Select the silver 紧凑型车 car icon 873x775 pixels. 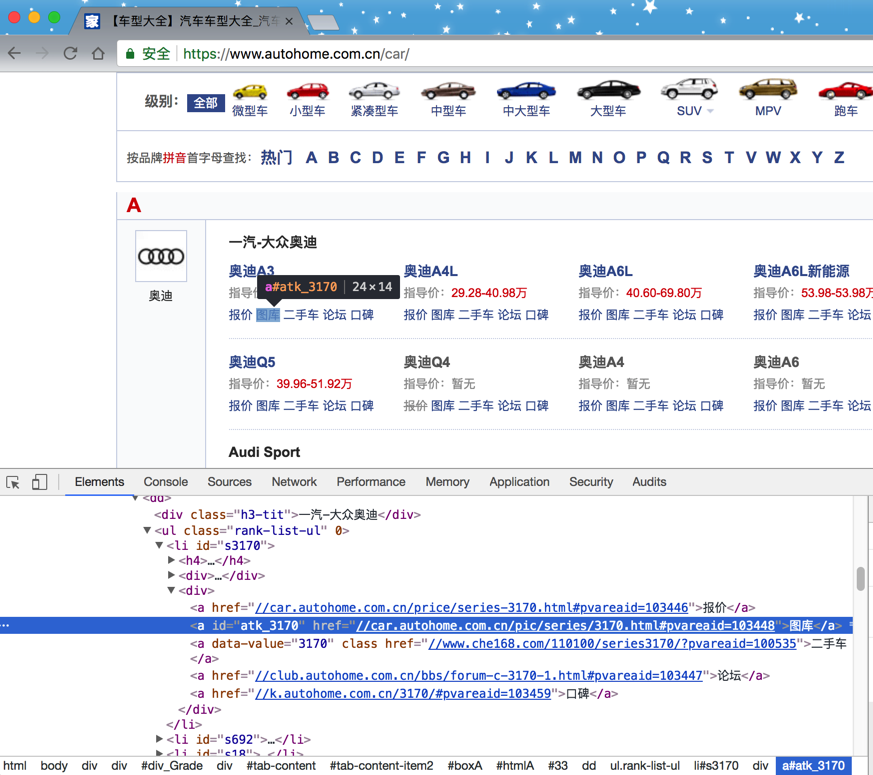tap(374, 91)
